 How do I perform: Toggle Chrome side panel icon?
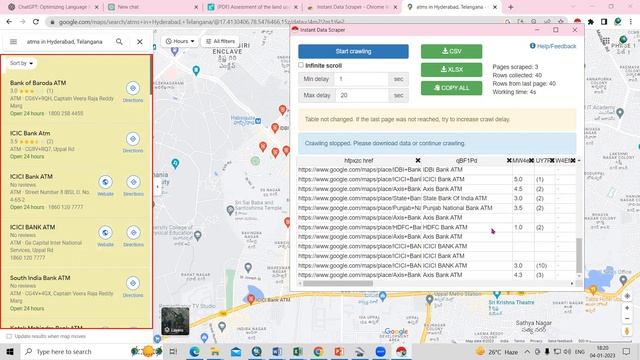click(x=604, y=22)
